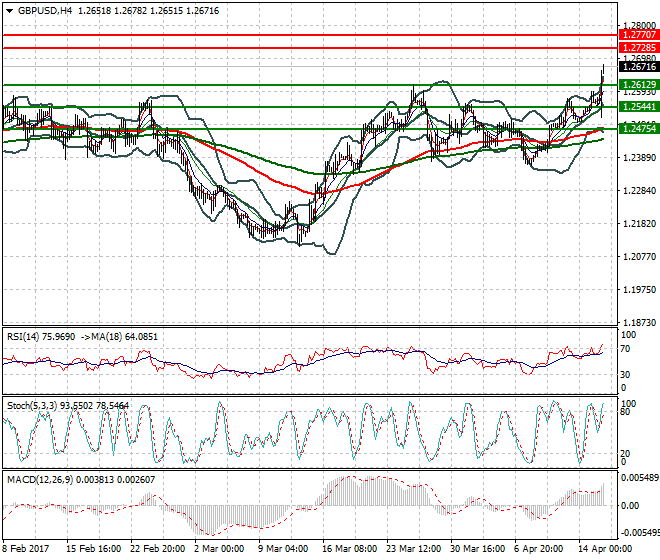Screen dimensions: 660x560
Task: Click the black current price label 1.26716
Action: tap(639, 67)
